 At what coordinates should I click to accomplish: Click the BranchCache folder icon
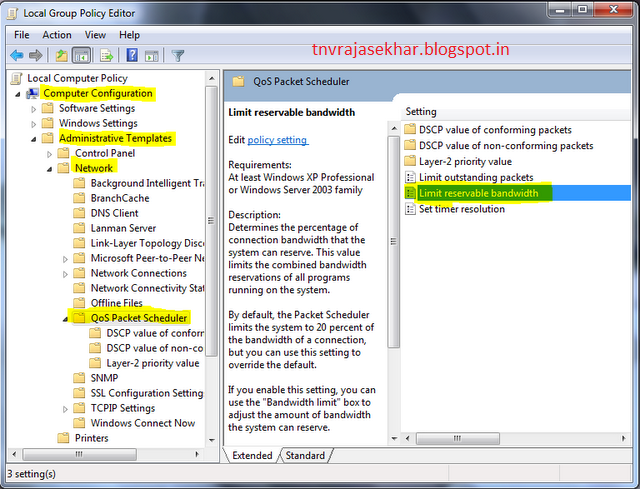tap(79, 198)
